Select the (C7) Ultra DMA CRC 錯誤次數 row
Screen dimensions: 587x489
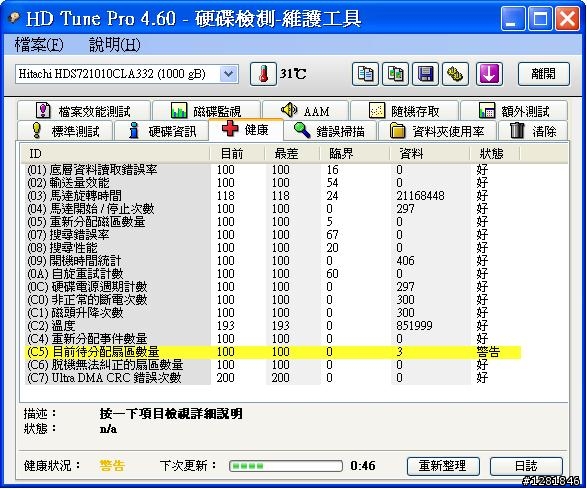click(273, 378)
